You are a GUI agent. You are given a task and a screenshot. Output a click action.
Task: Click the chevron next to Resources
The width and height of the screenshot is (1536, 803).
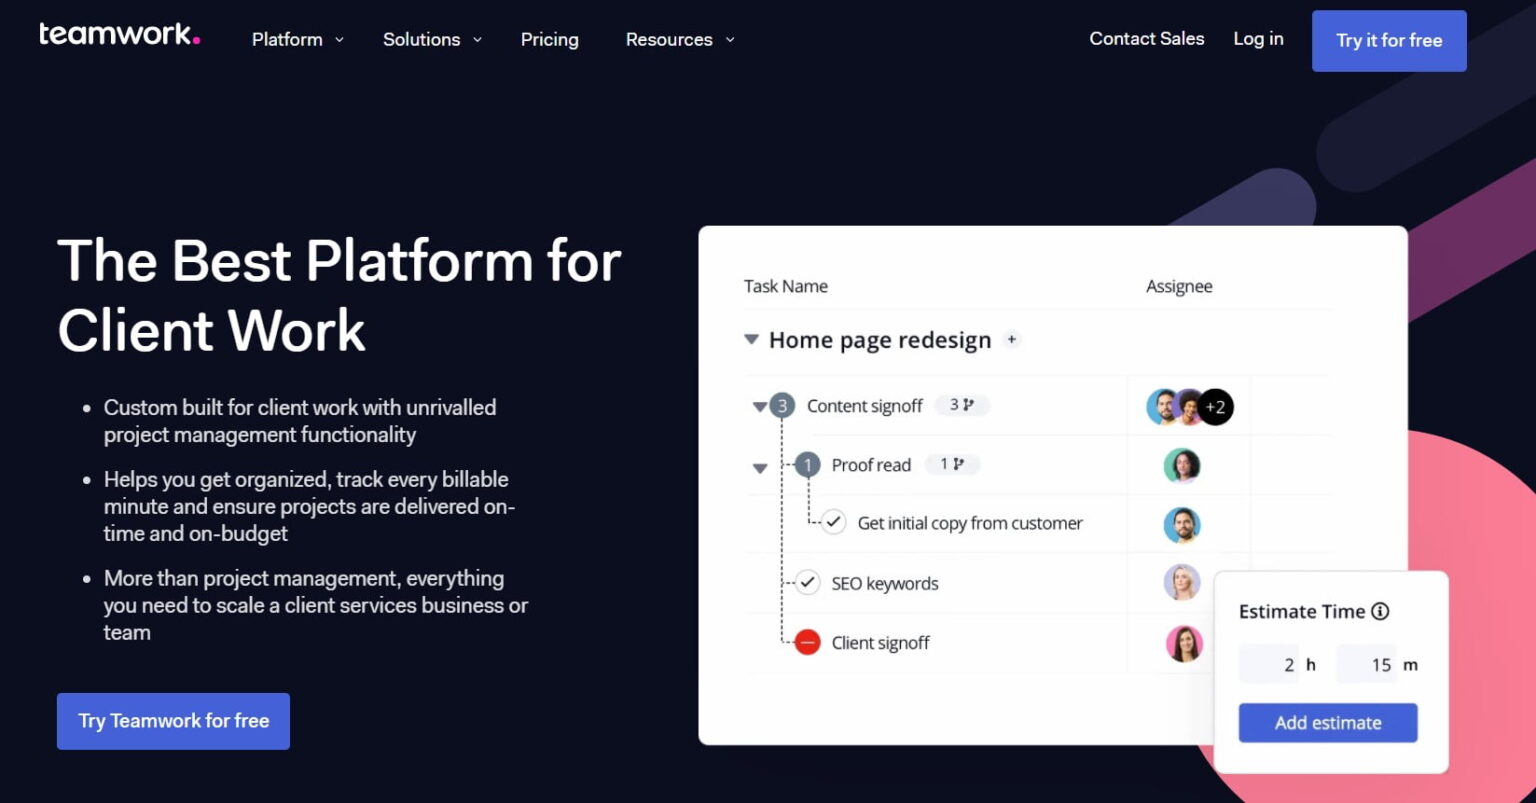coord(730,40)
